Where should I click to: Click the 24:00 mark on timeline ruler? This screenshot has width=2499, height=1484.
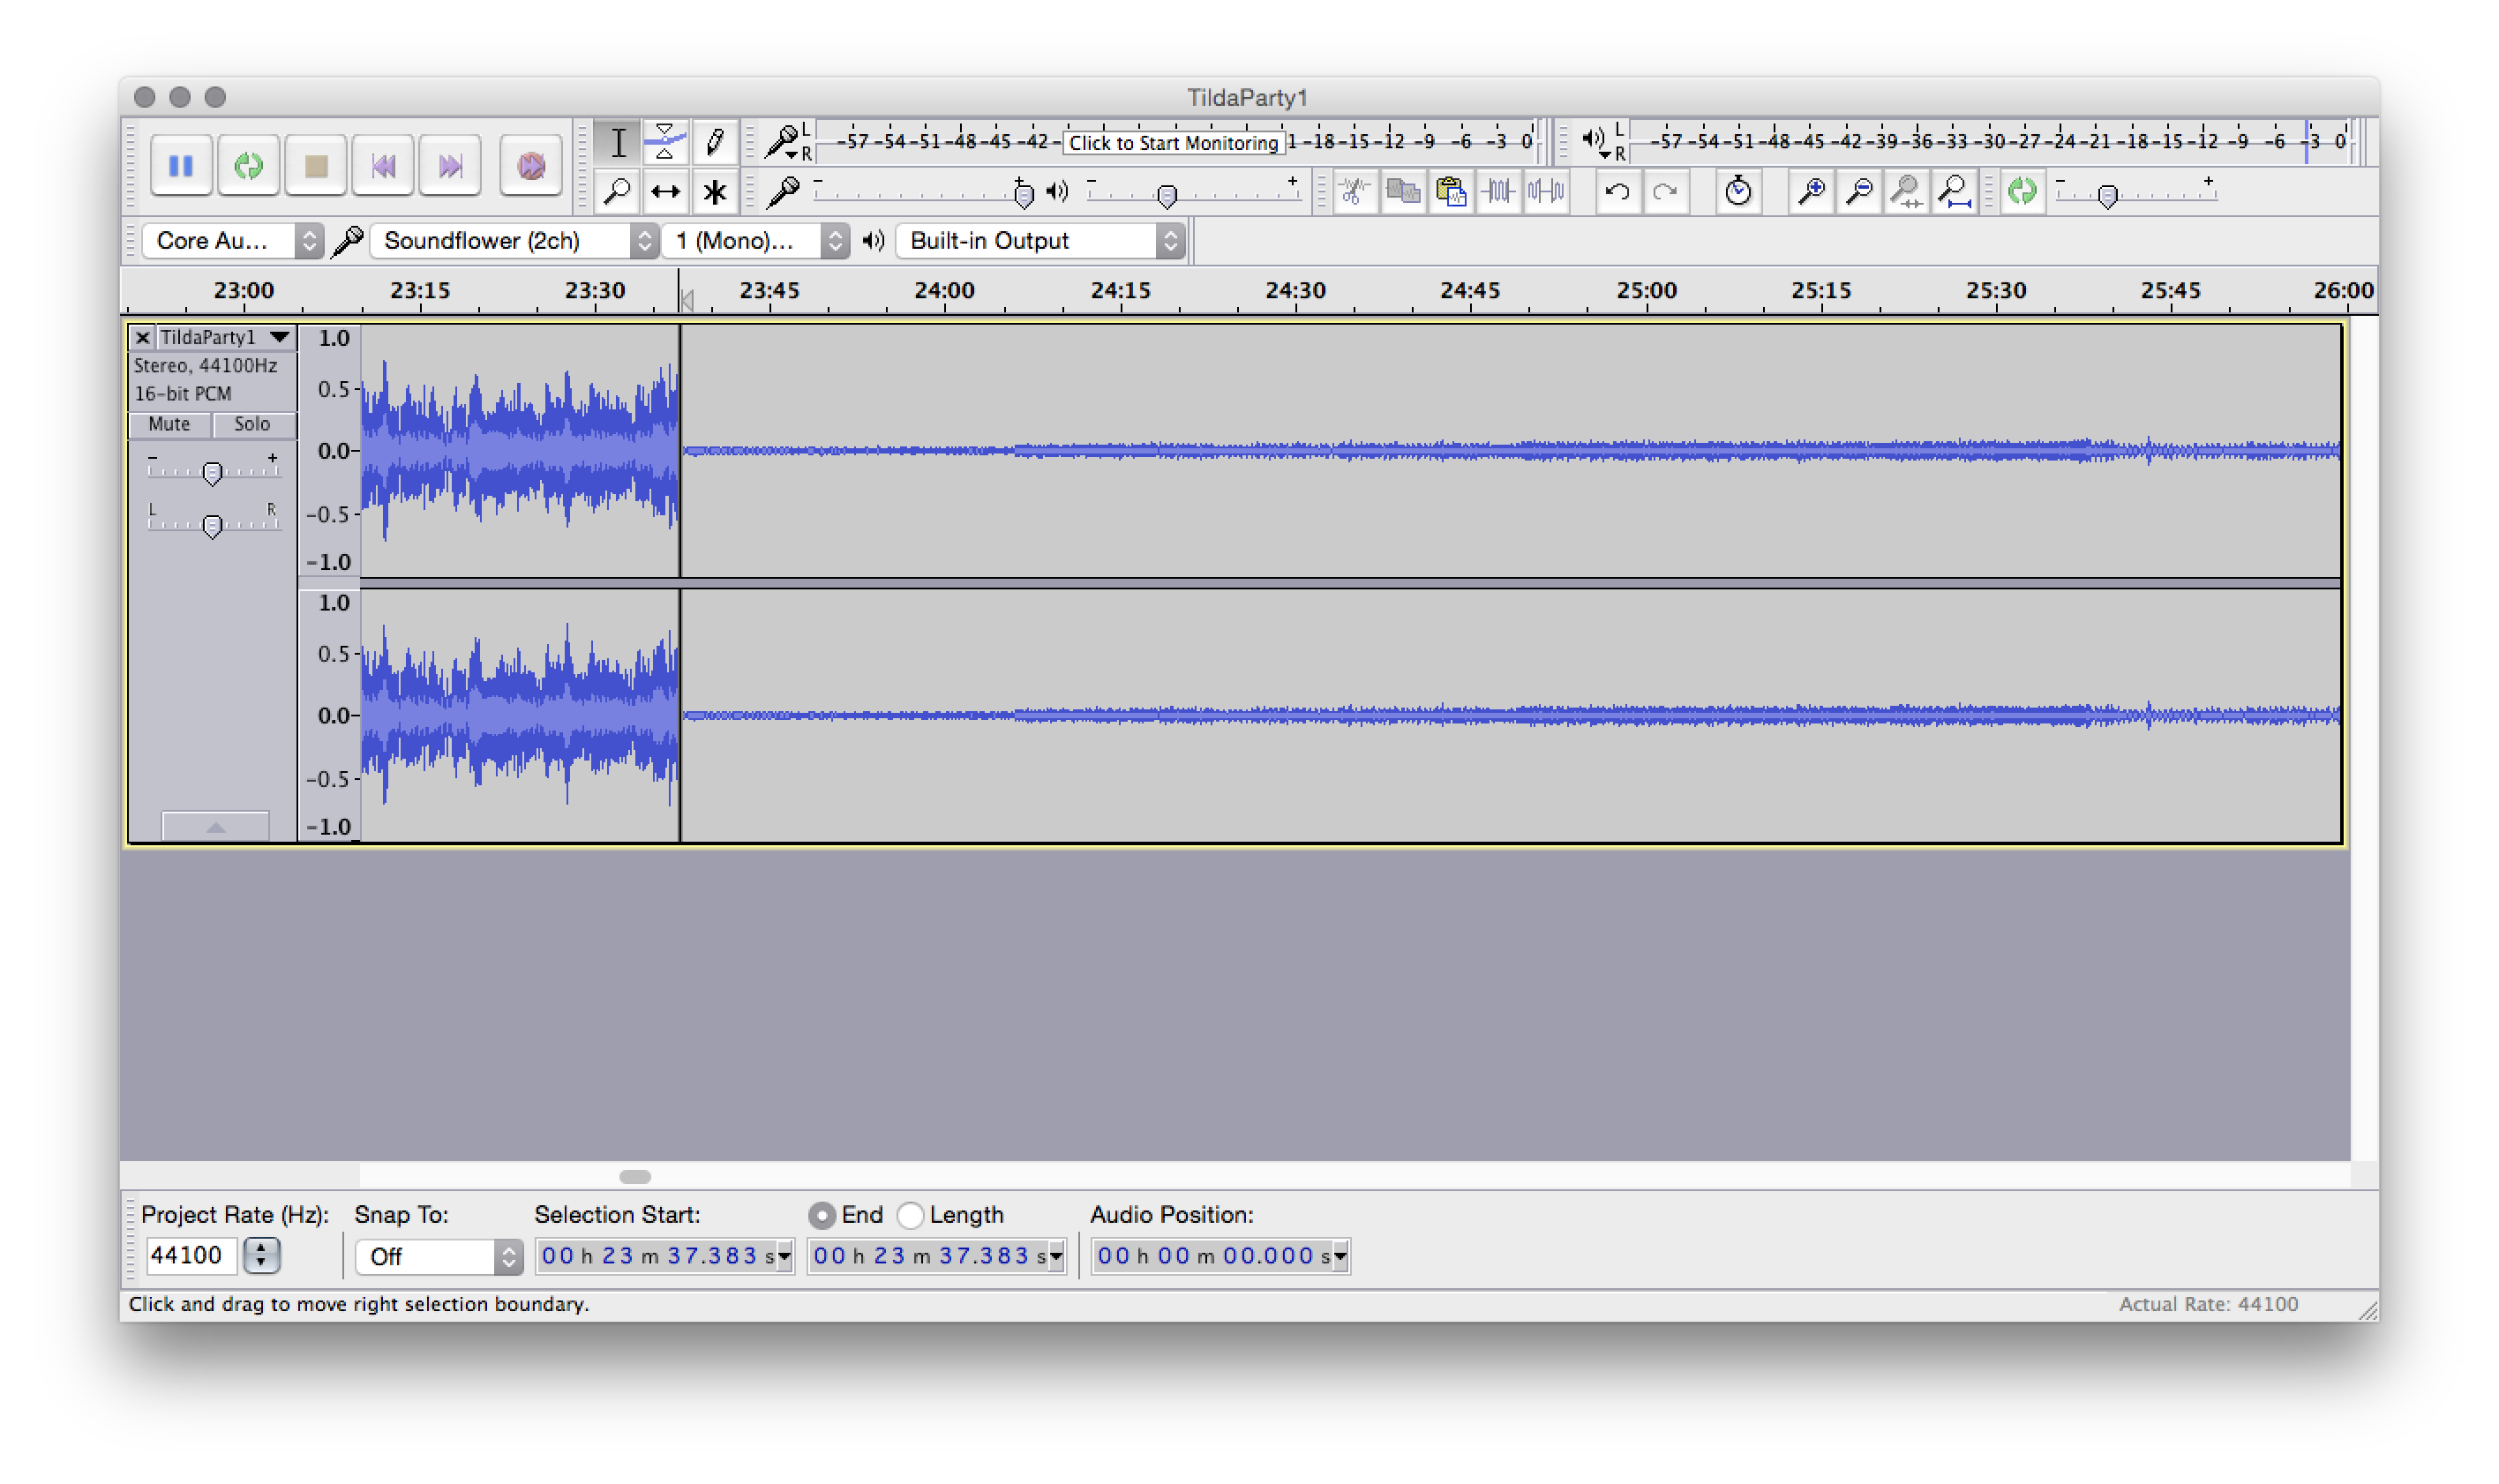pos(944,291)
